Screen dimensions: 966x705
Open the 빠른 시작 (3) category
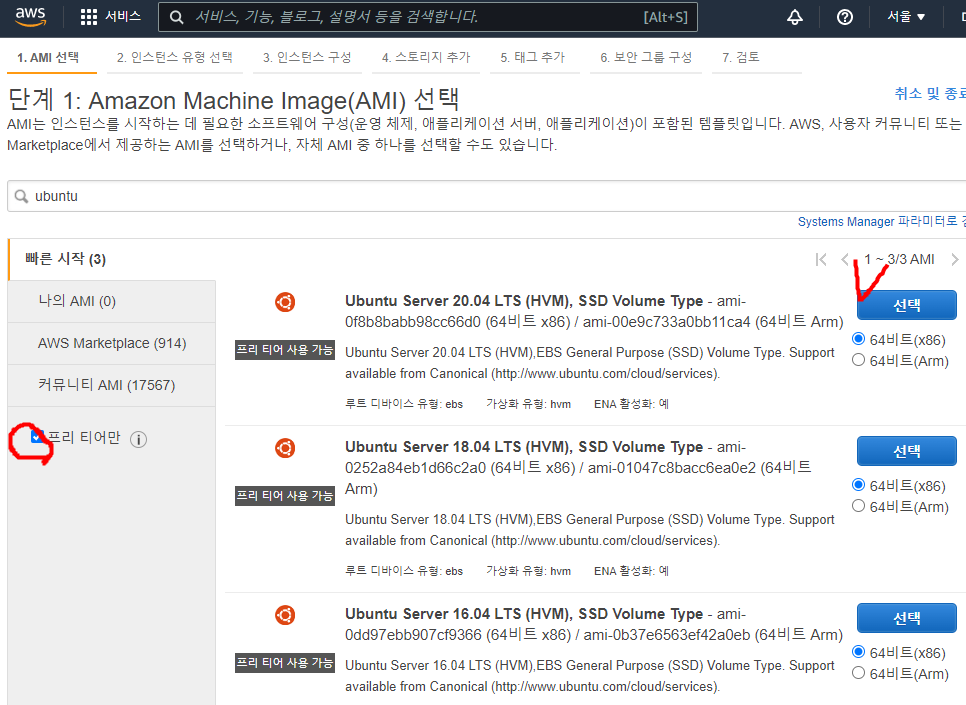coord(65,259)
